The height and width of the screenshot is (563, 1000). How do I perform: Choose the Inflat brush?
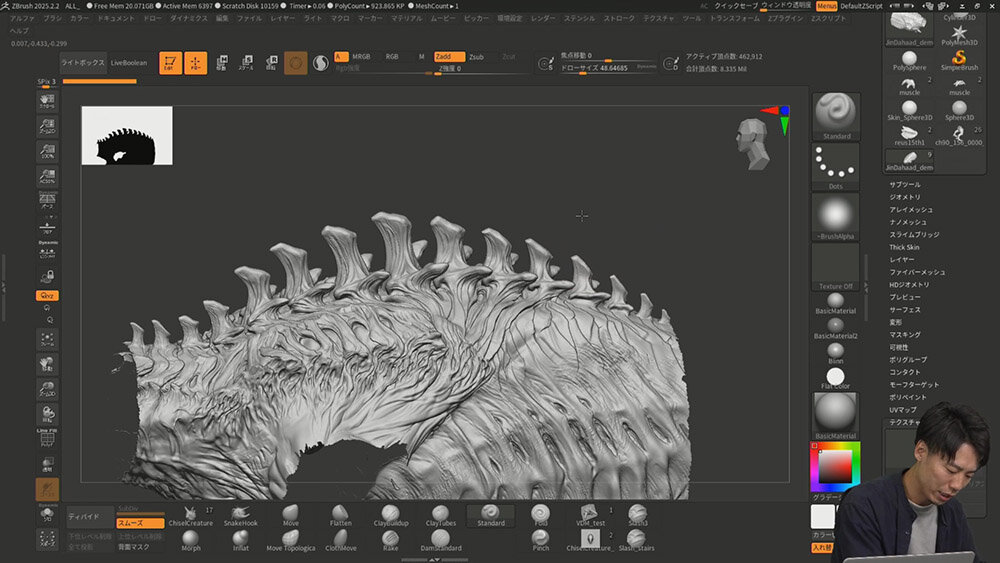pos(240,541)
